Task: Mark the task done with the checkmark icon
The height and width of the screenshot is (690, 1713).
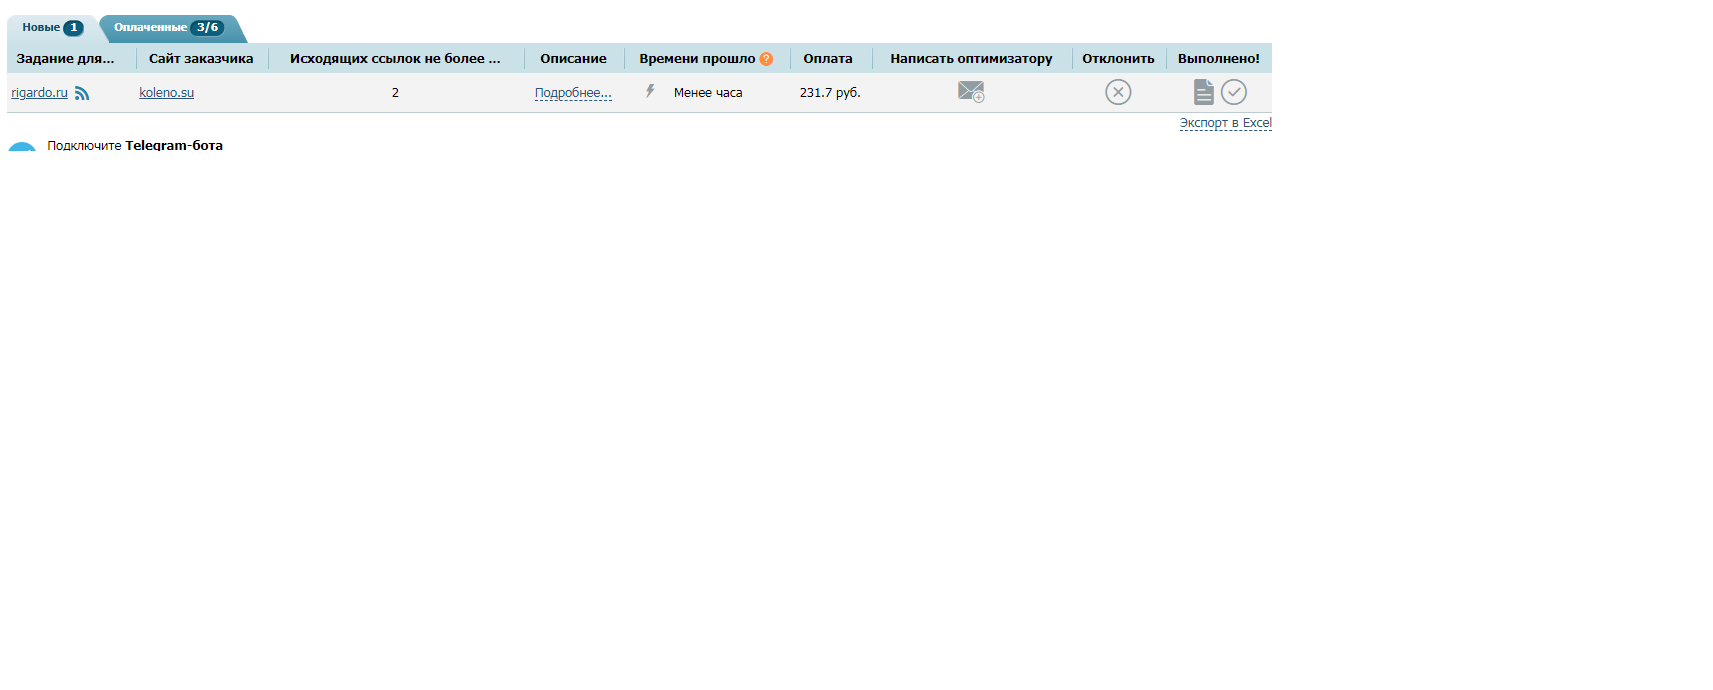Action: (1234, 92)
